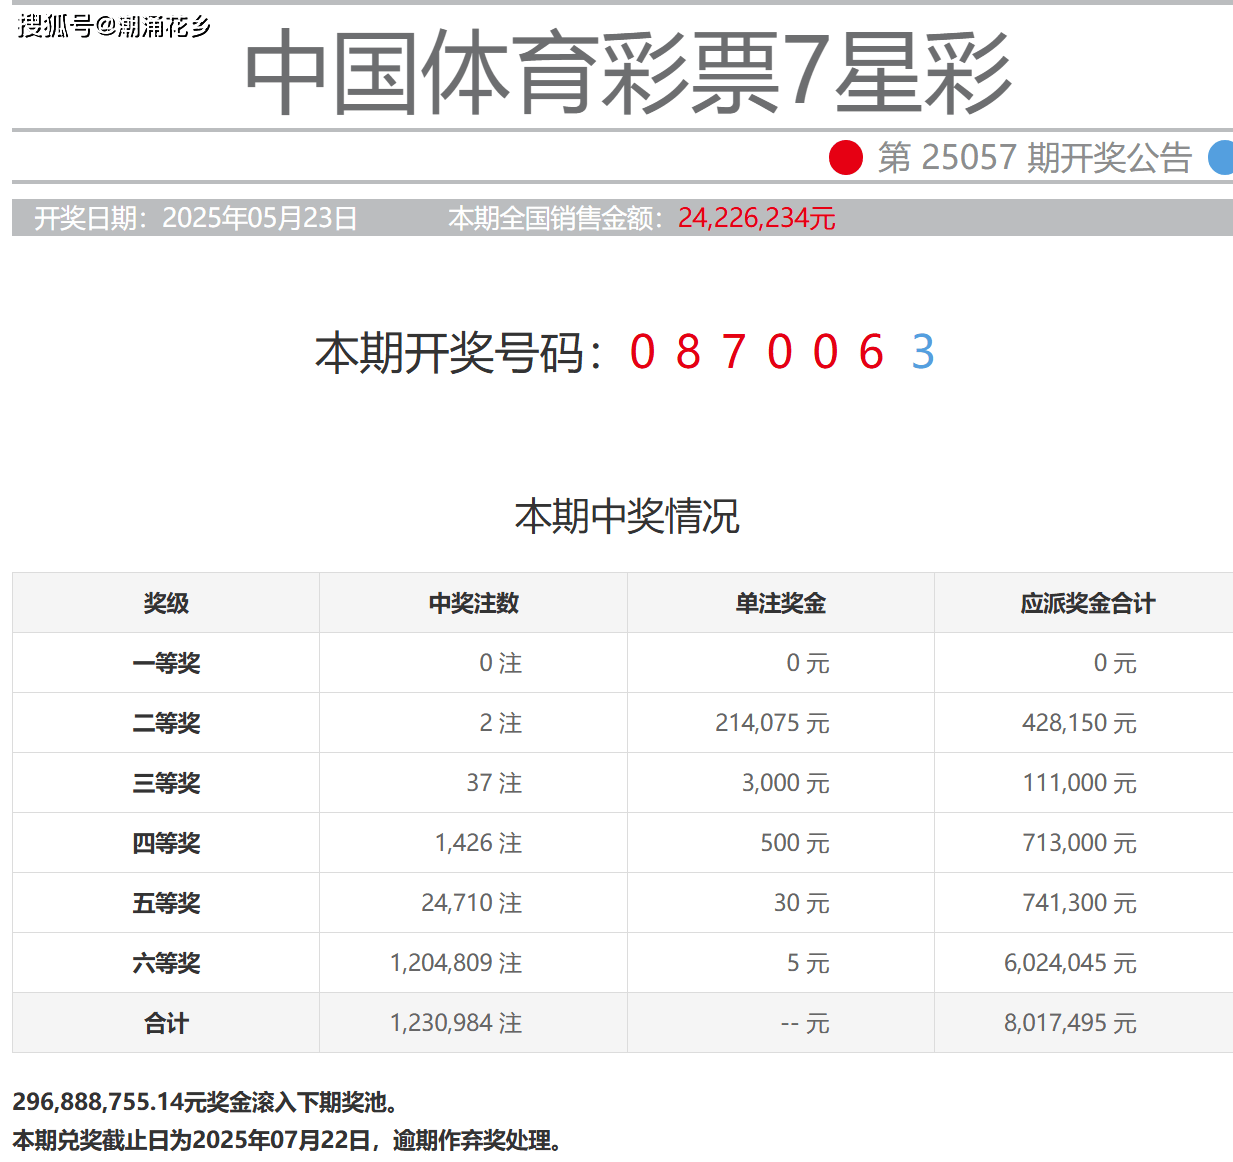This screenshot has height=1162, width=1233.
Task: Click the red winning digit 8
Action: 688,352
